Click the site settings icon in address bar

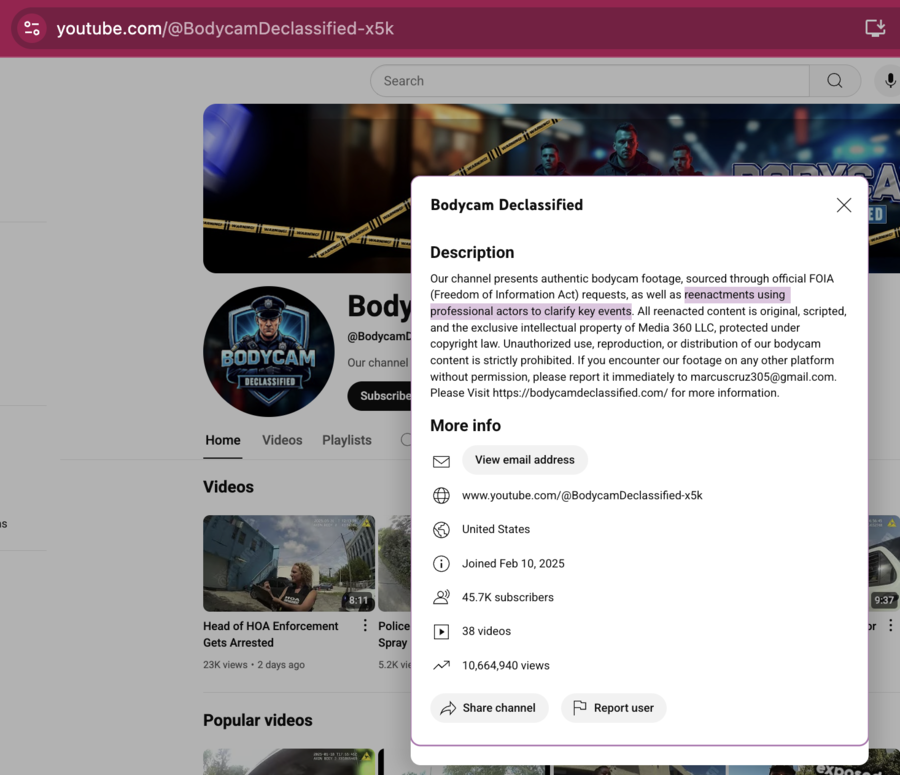(x=32, y=28)
